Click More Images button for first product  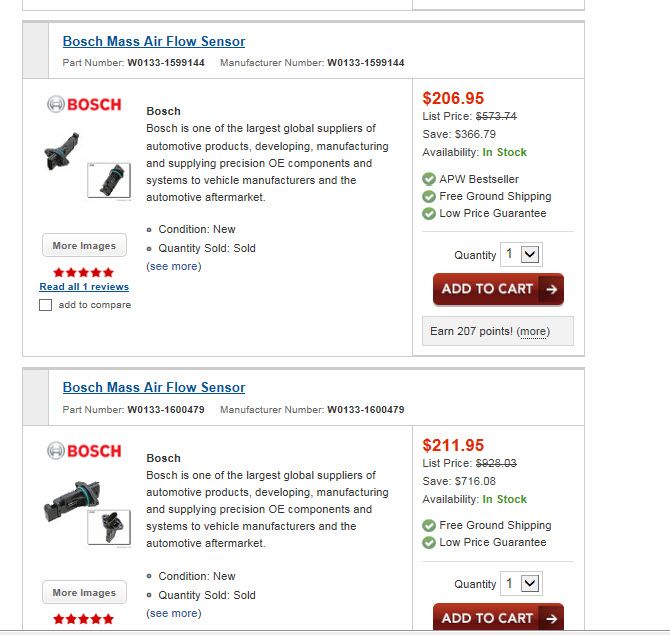(x=84, y=246)
